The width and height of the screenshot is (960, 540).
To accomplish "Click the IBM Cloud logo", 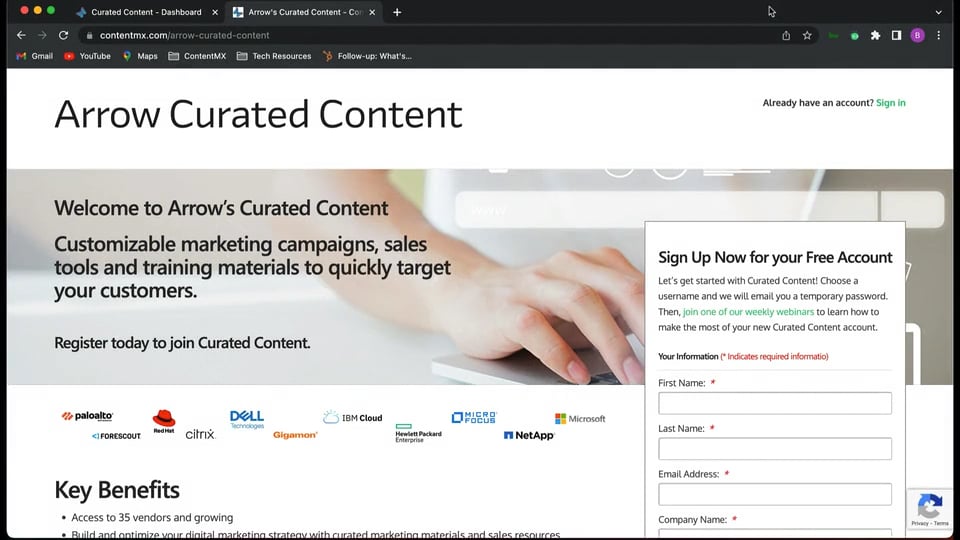I will (353, 418).
